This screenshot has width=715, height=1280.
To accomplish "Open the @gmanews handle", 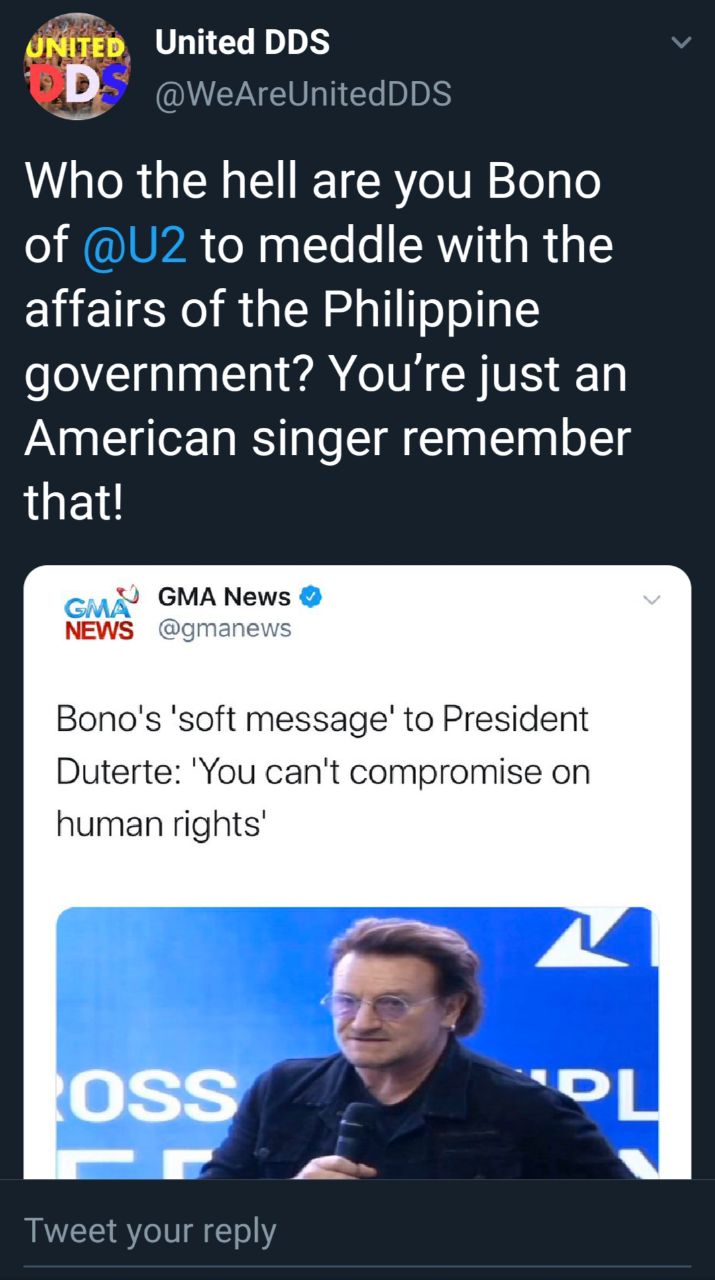I will (225, 629).
